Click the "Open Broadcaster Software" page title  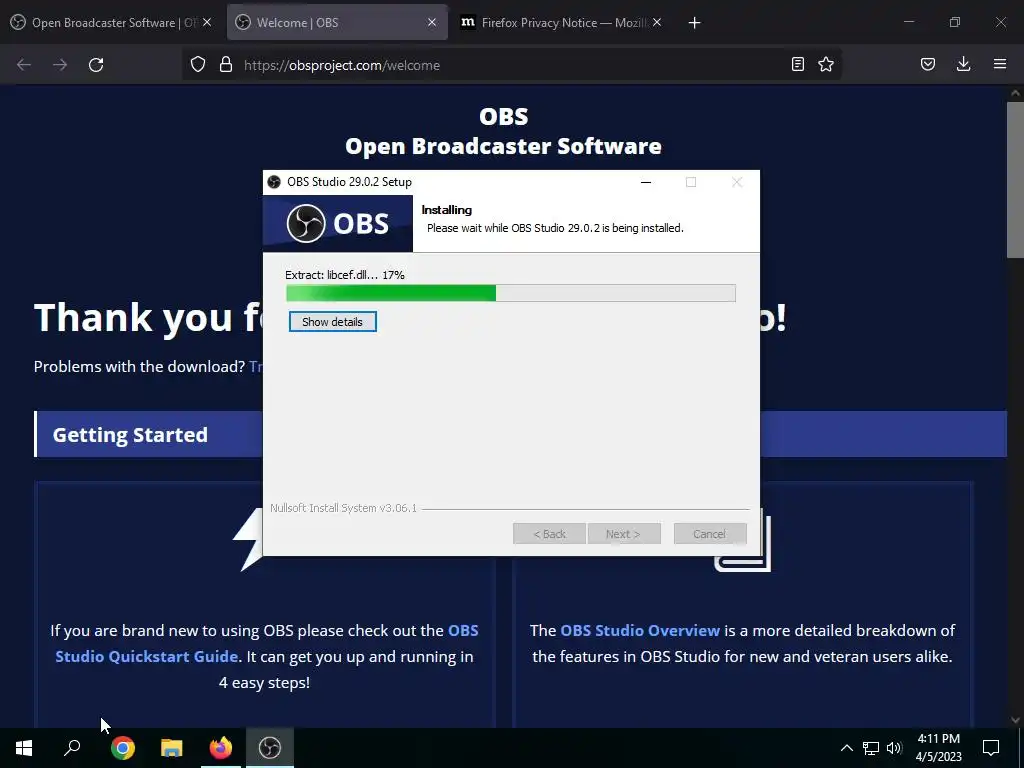pyautogui.click(x=504, y=146)
